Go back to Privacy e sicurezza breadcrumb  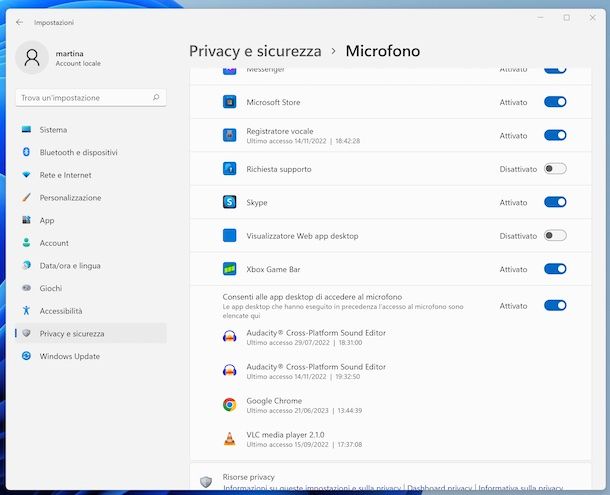[x=255, y=51]
